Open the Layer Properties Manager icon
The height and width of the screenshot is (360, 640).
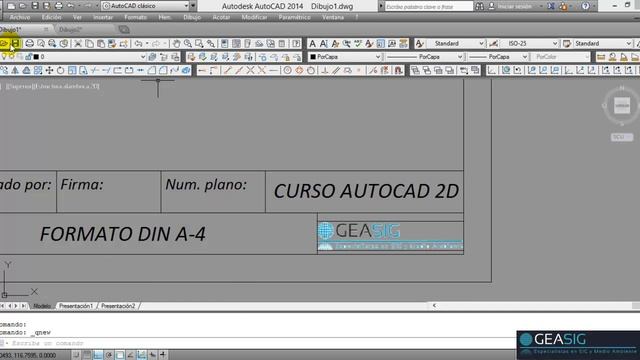click(x=152, y=57)
